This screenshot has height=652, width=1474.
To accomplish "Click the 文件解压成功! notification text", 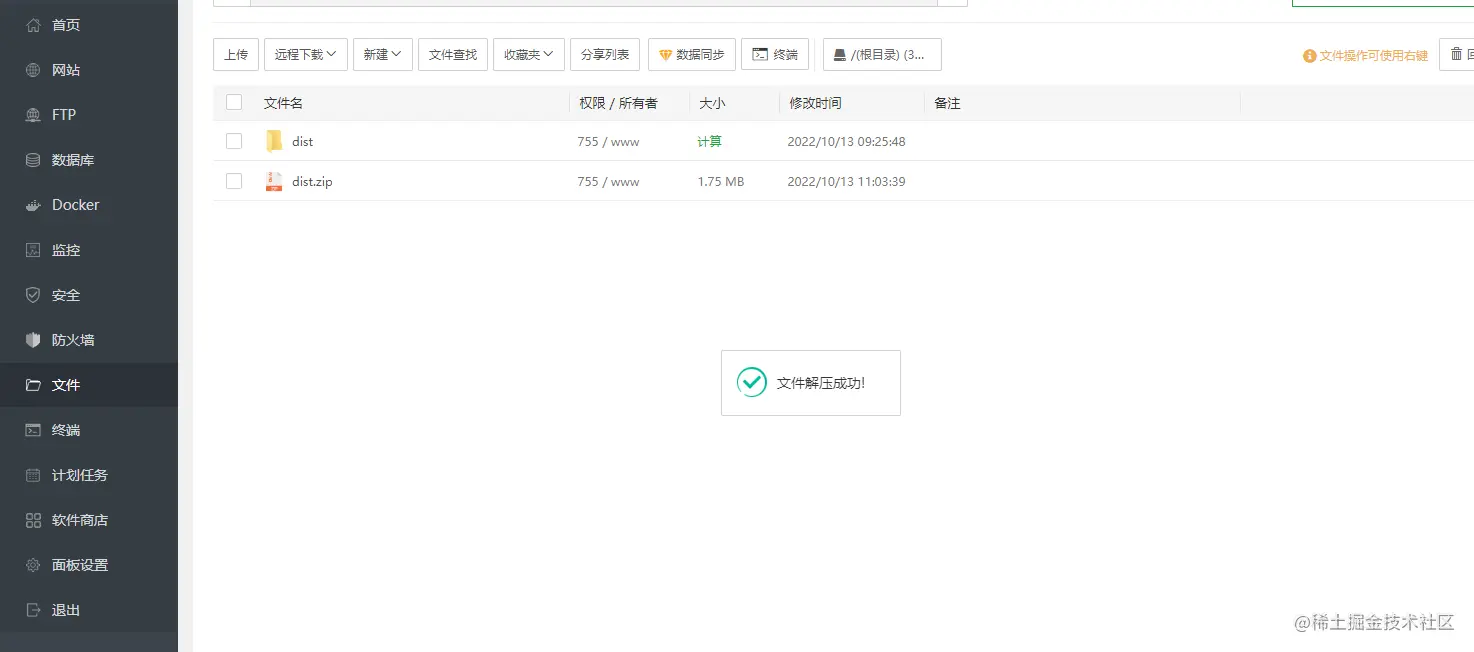I will click(821, 383).
